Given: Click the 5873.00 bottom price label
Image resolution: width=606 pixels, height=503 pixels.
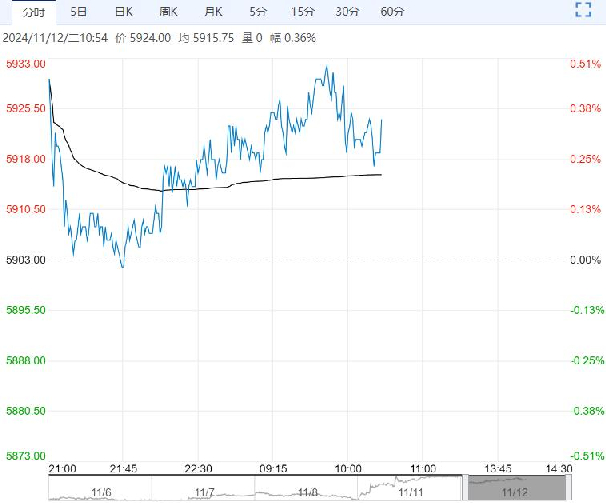Looking at the screenshot, I should pyautogui.click(x=26, y=456).
